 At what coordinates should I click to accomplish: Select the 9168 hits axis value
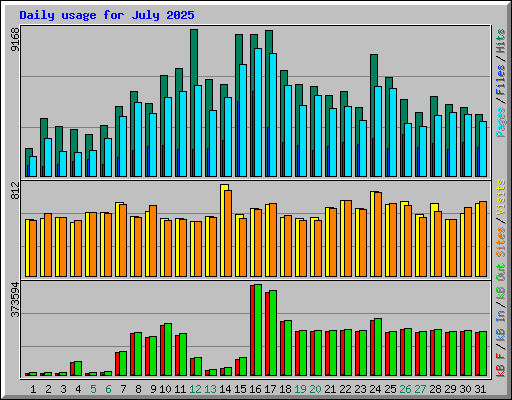pos(15,39)
